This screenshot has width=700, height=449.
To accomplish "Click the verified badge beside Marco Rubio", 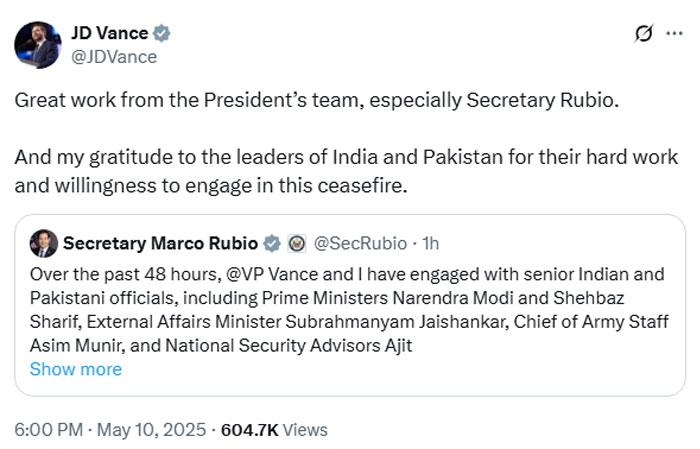I will (x=270, y=243).
